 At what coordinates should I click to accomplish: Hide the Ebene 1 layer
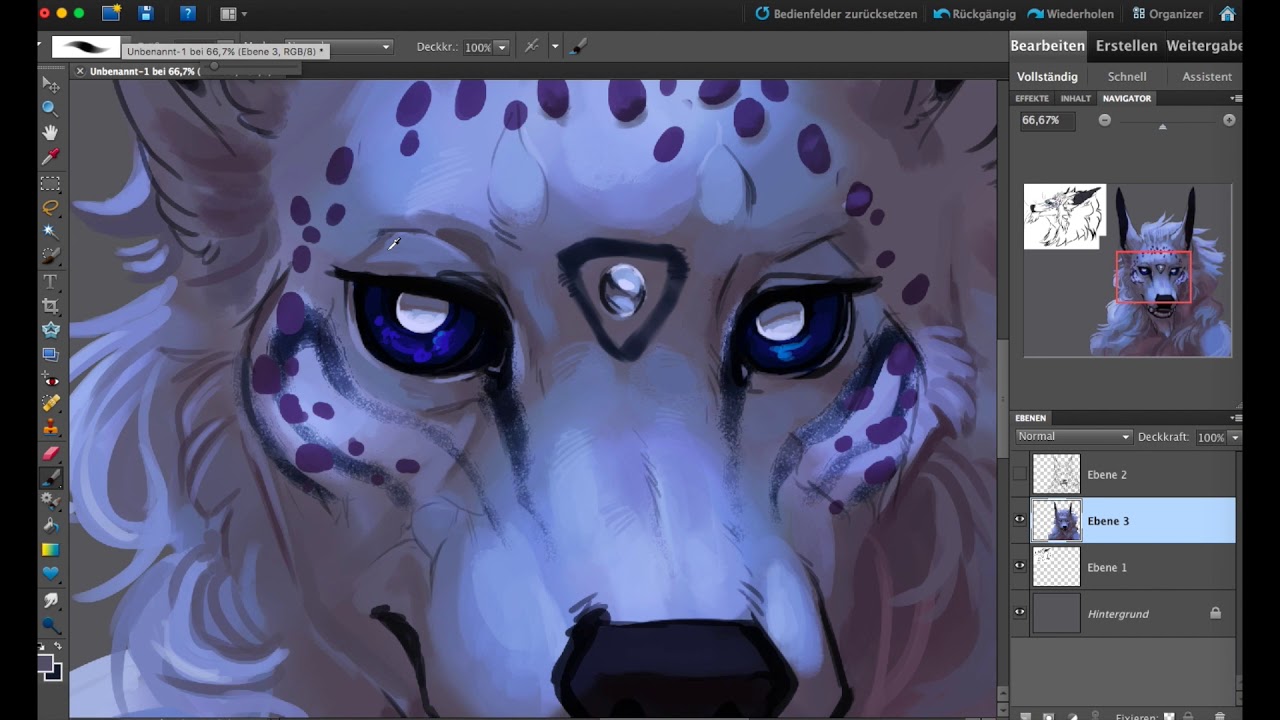click(1020, 566)
